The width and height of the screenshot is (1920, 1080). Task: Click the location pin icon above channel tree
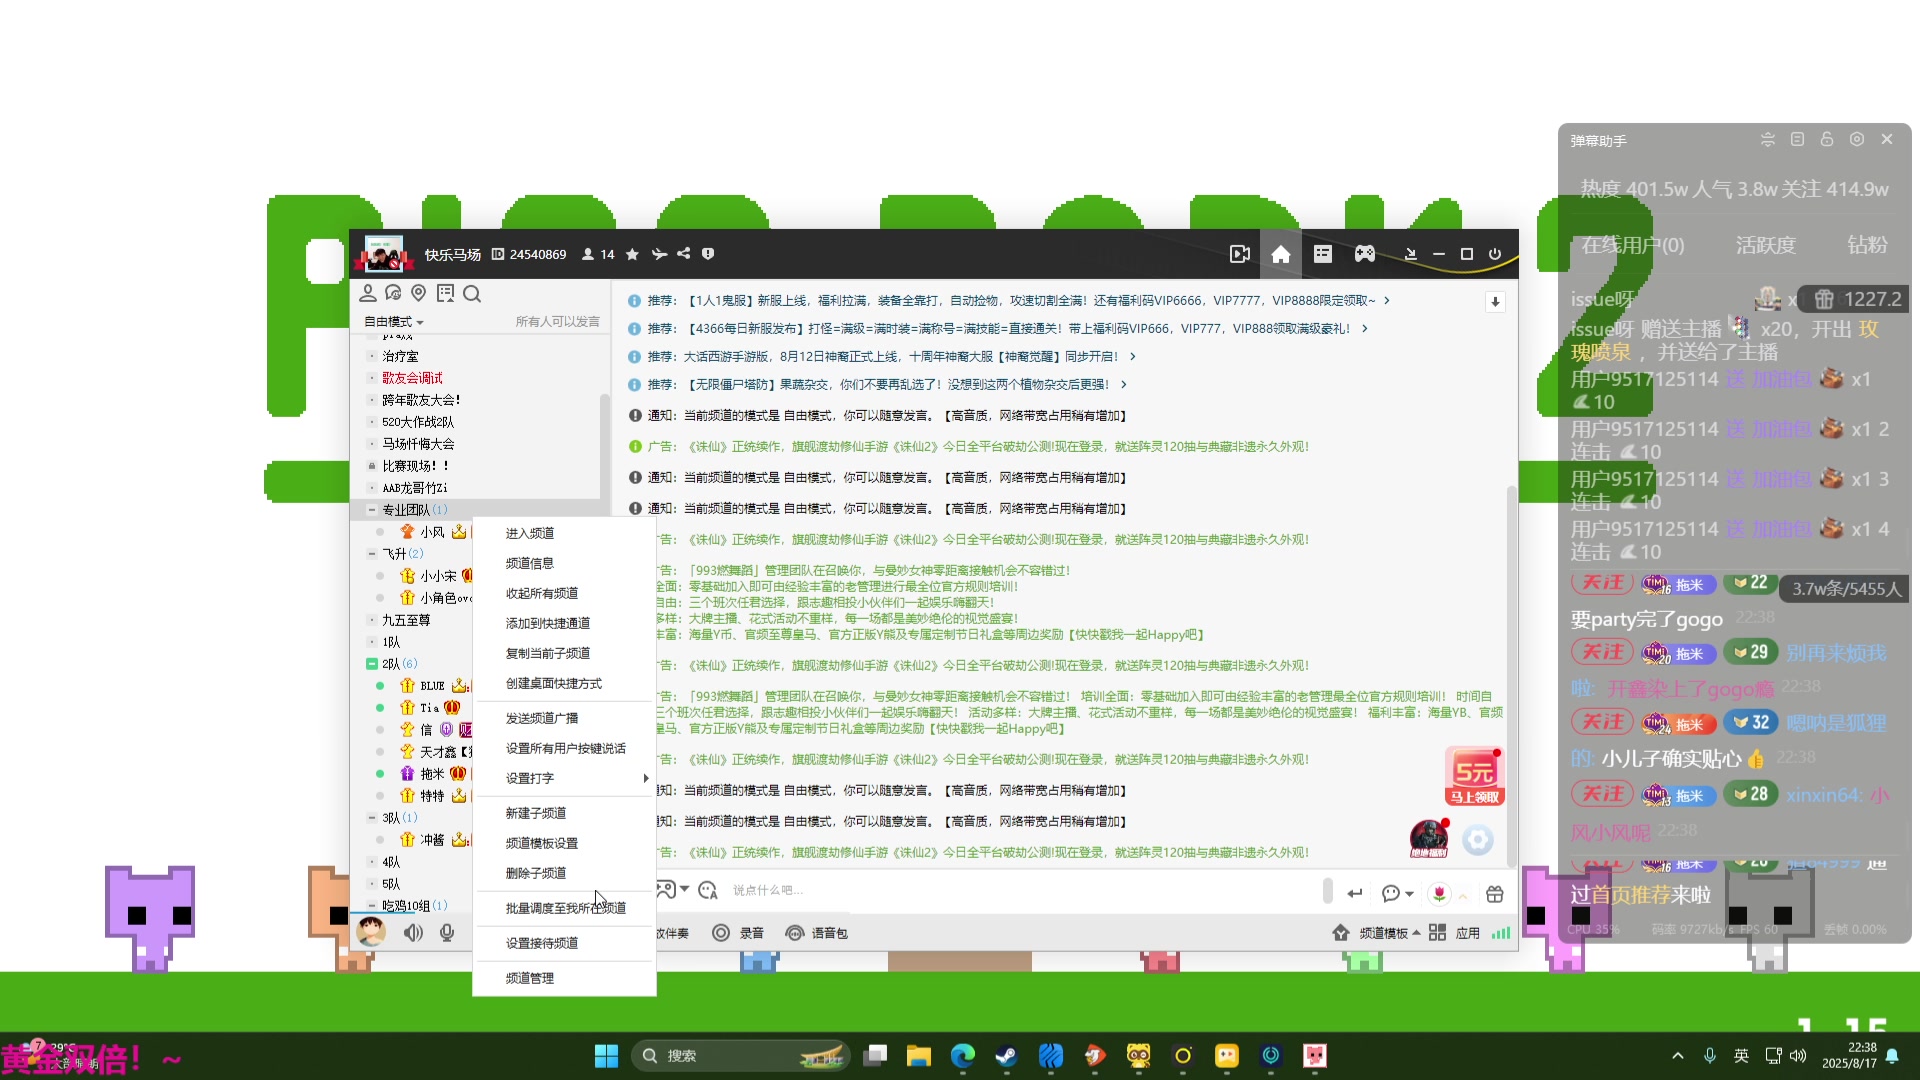pos(419,293)
